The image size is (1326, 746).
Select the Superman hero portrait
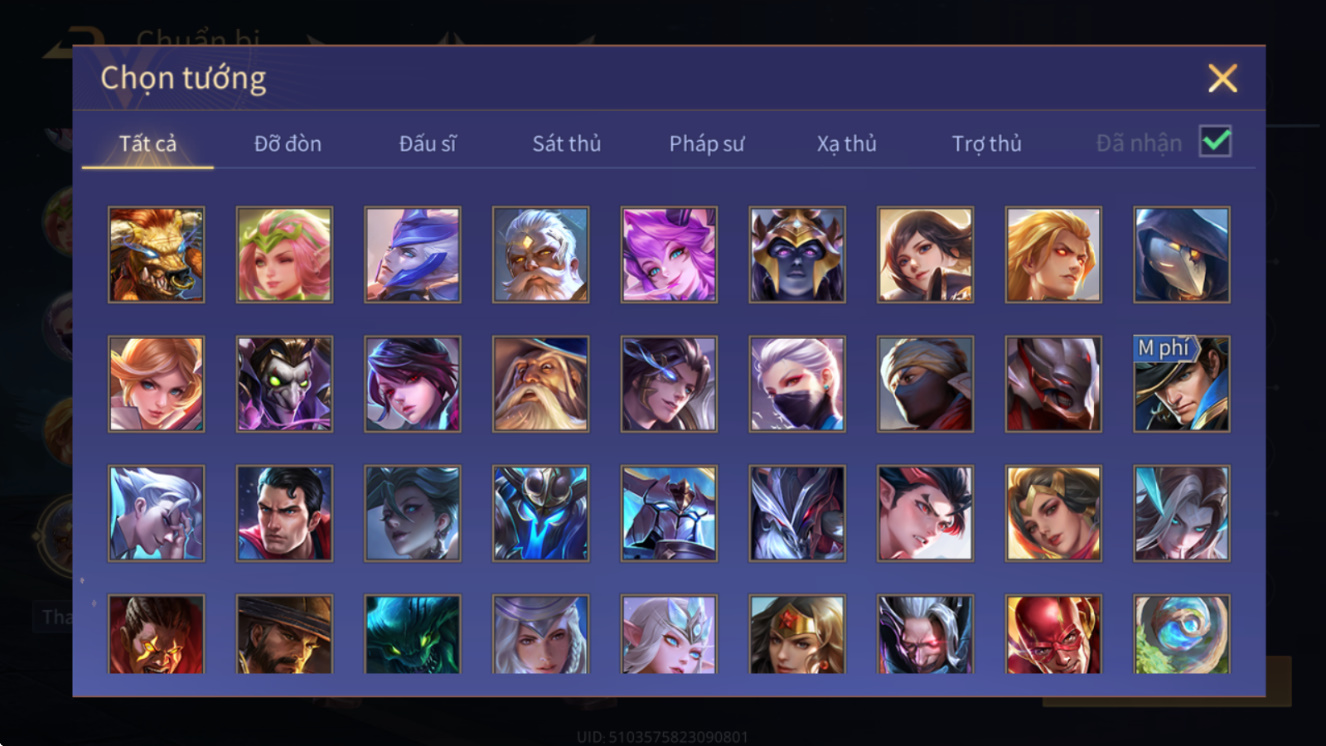point(284,513)
